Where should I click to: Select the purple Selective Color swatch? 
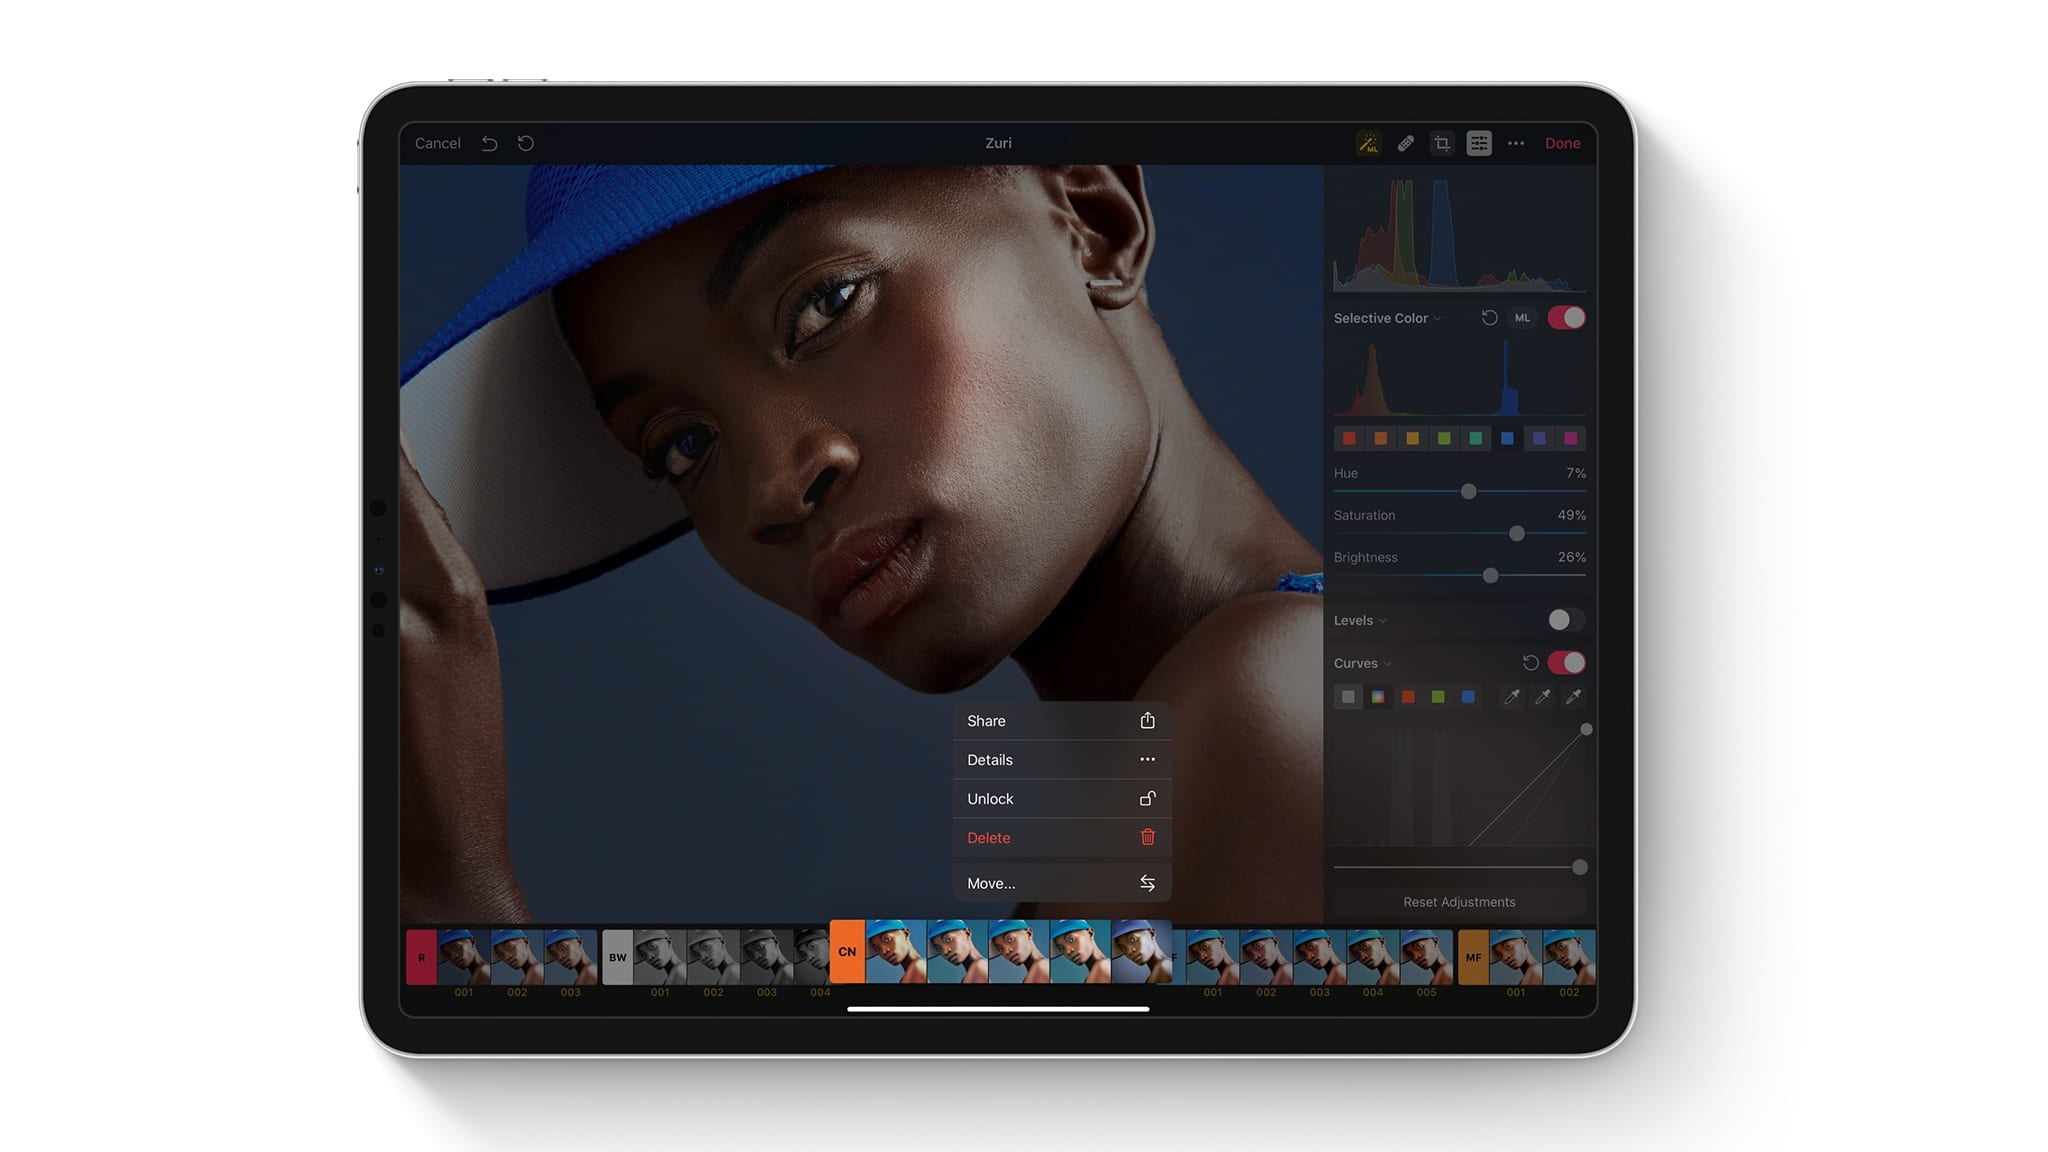[x=1539, y=438]
